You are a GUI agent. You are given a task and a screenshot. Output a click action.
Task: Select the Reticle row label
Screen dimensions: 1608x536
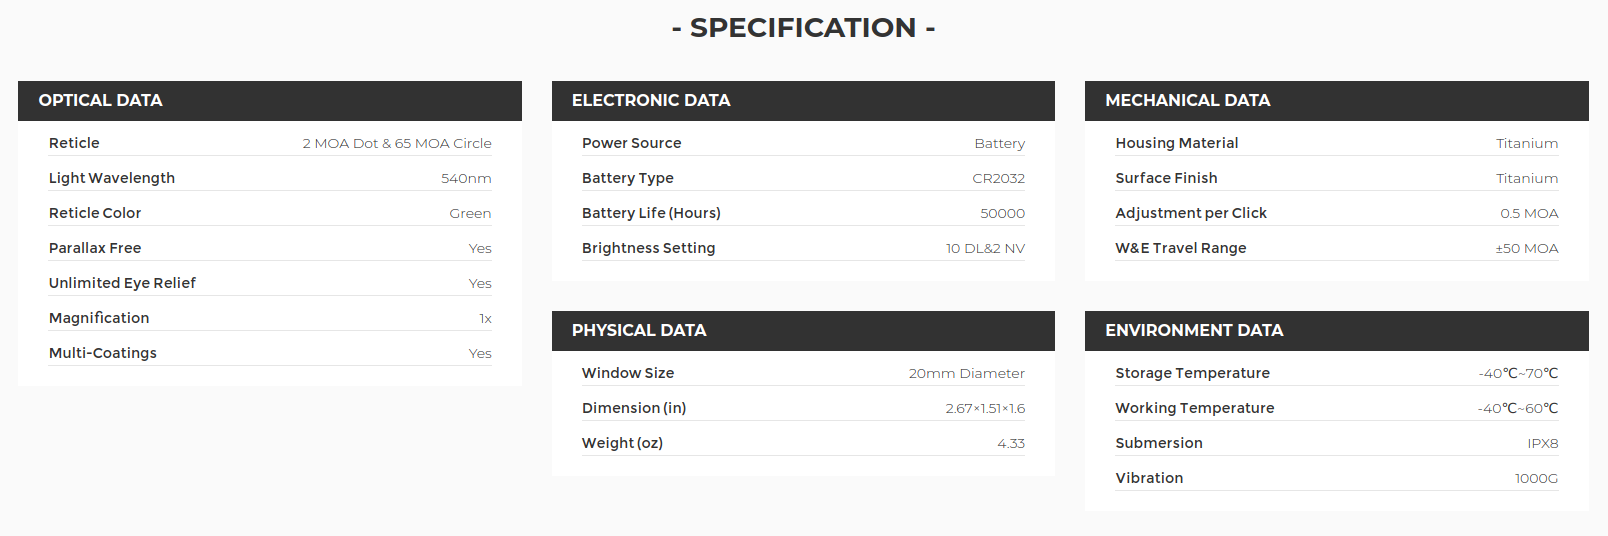[74, 143]
